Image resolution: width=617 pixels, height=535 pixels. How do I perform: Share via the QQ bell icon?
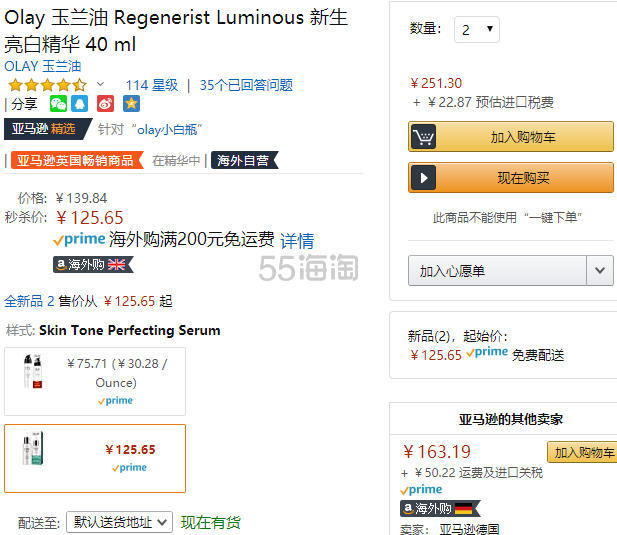point(79,104)
